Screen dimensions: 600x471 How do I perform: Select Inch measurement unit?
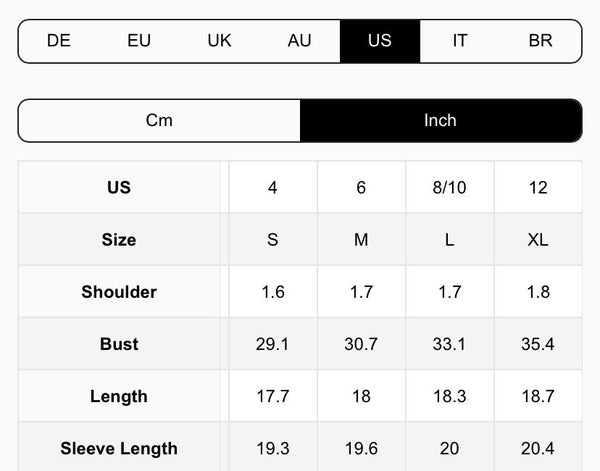440,120
